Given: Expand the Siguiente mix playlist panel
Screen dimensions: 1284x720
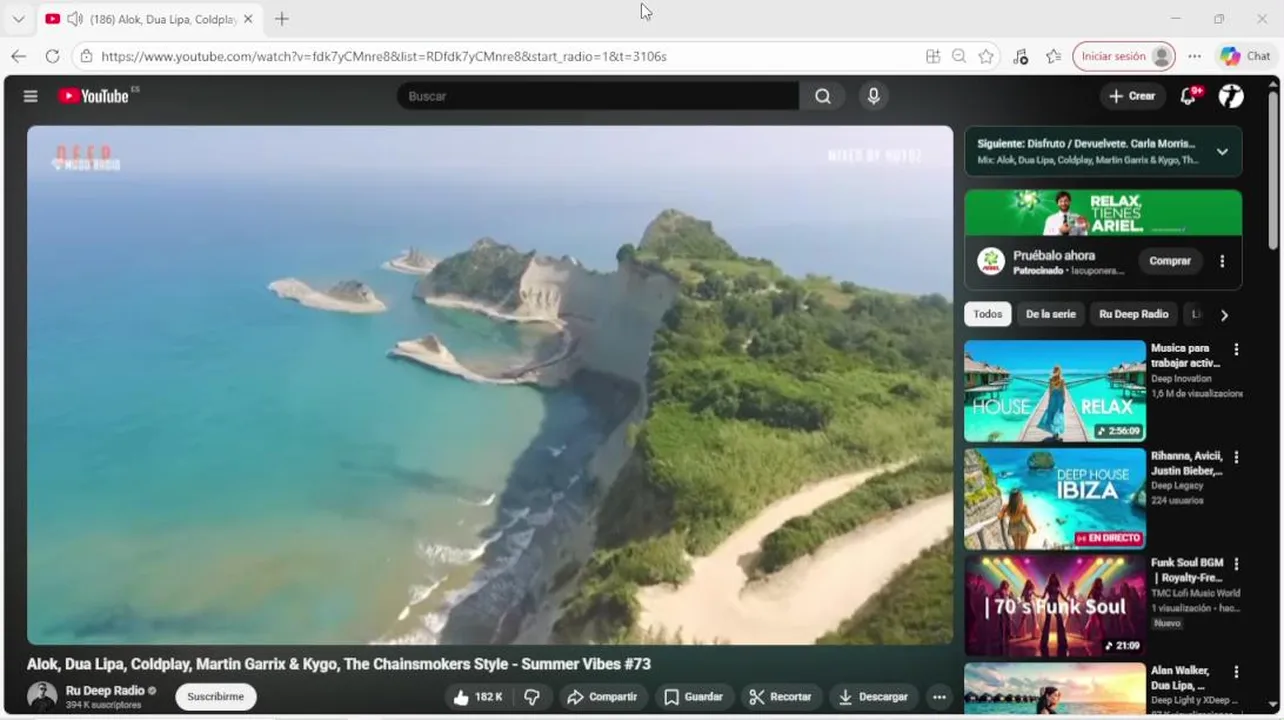Looking at the screenshot, I should (1221, 152).
